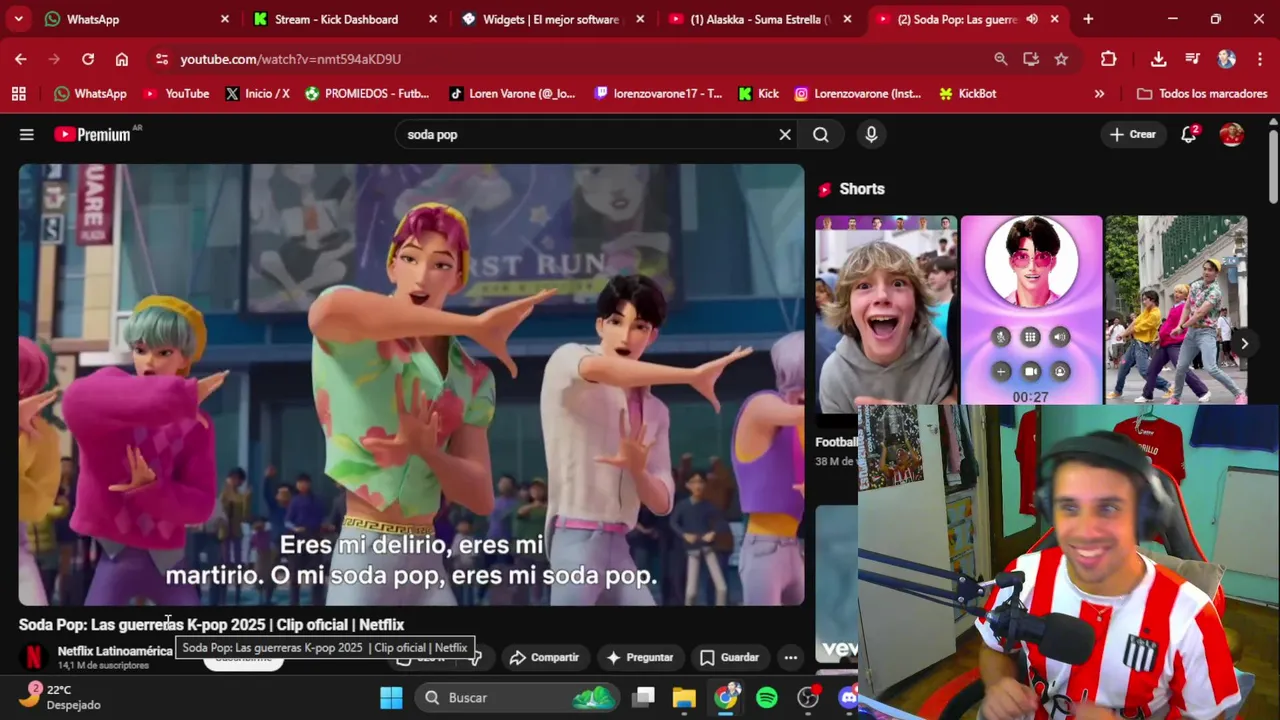Show next Shorts with the right arrow
The width and height of the screenshot is (1280, 720).
[1244, 343]
